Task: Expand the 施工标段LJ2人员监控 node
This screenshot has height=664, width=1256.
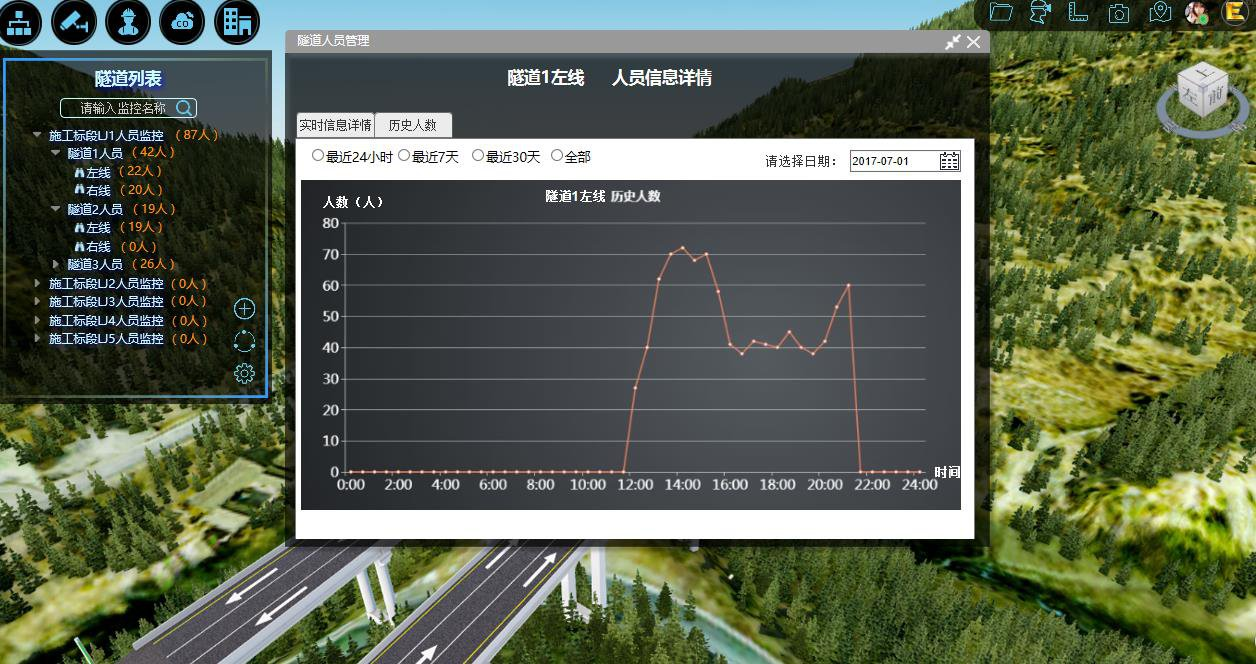Action: pyautogui.click(x=37, y=283)
